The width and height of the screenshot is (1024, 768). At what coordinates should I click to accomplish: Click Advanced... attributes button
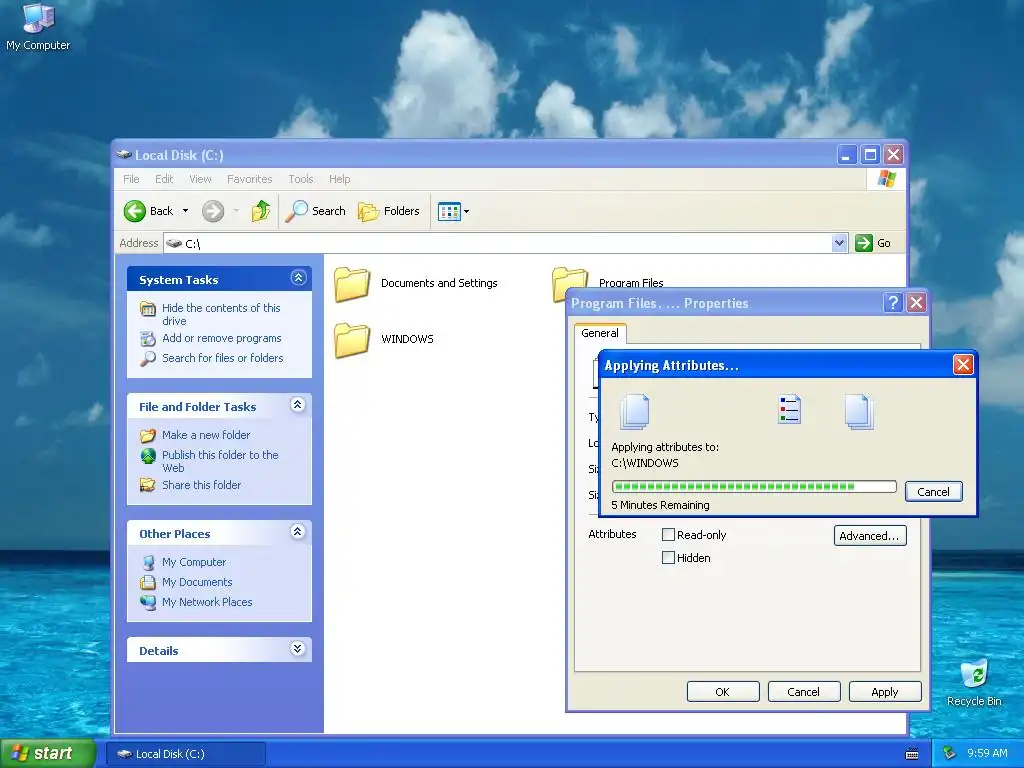point(870,536)
